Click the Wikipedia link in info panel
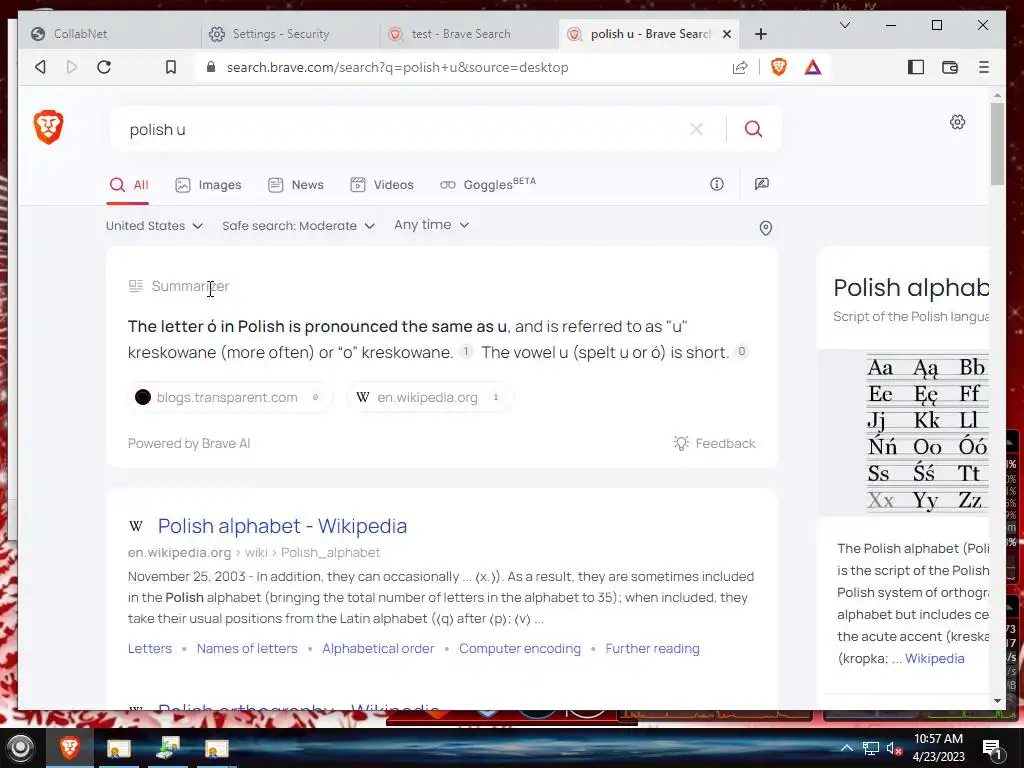 [x=935, y=658]
